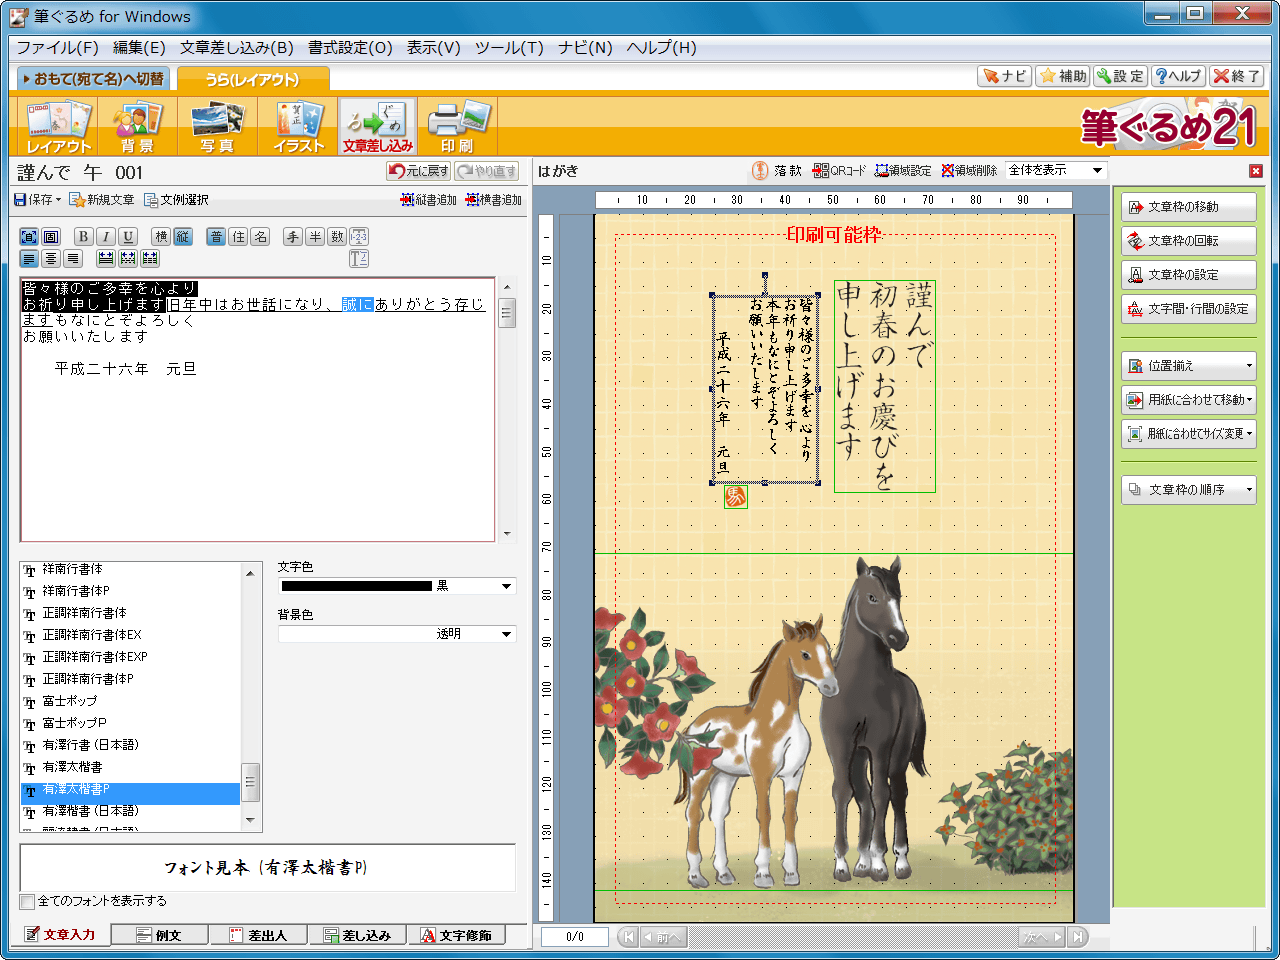Toggle italic I formatting
Viewport: 1280px width, 960px height.
click(106, 237)
